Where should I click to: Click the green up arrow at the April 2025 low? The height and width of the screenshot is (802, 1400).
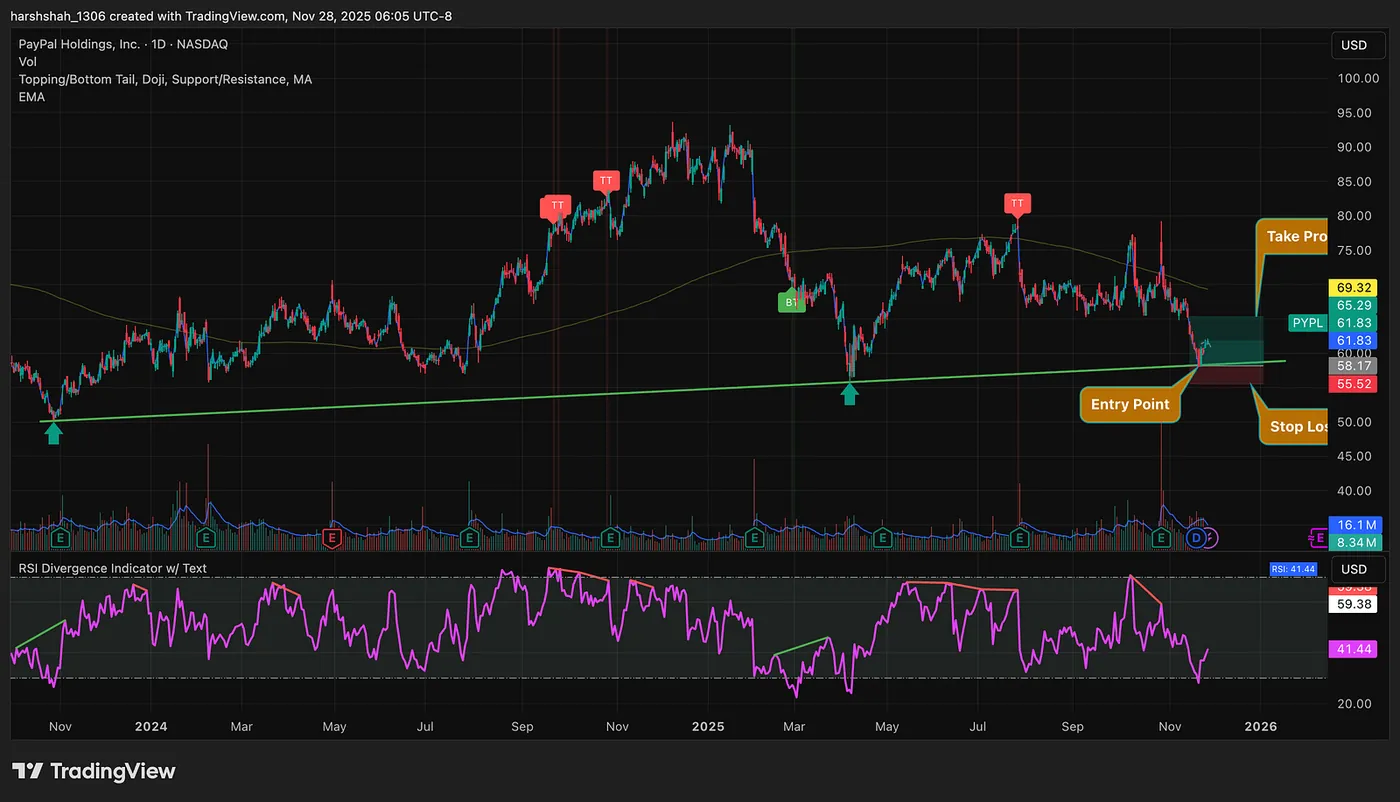pos(849,395)
